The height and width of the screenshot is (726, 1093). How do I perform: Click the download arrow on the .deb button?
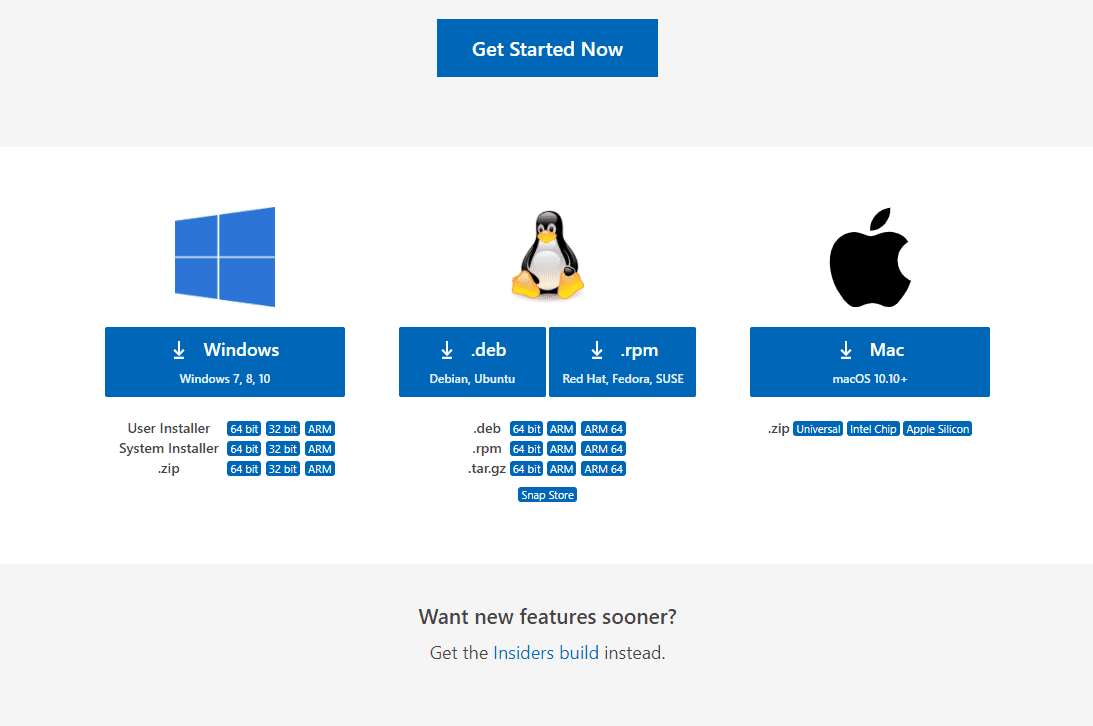[x=446, y=350]
